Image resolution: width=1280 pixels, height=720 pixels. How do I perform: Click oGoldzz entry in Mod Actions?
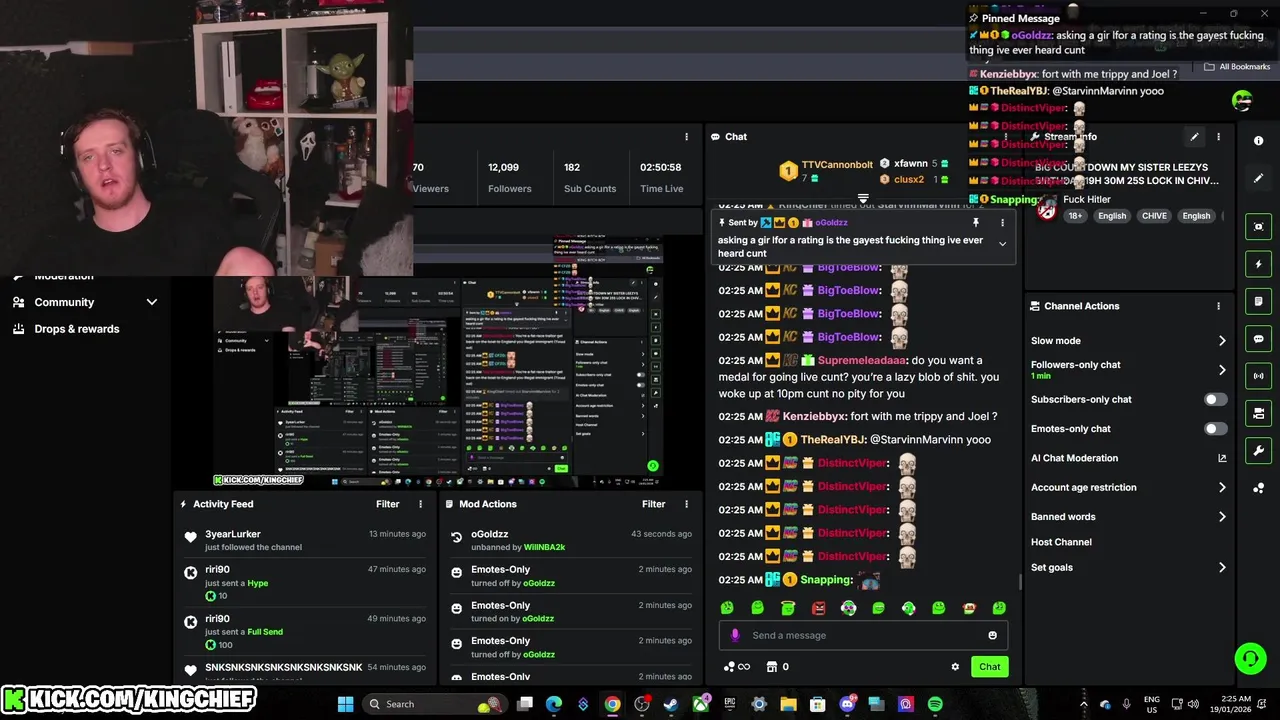coord(490,534)
